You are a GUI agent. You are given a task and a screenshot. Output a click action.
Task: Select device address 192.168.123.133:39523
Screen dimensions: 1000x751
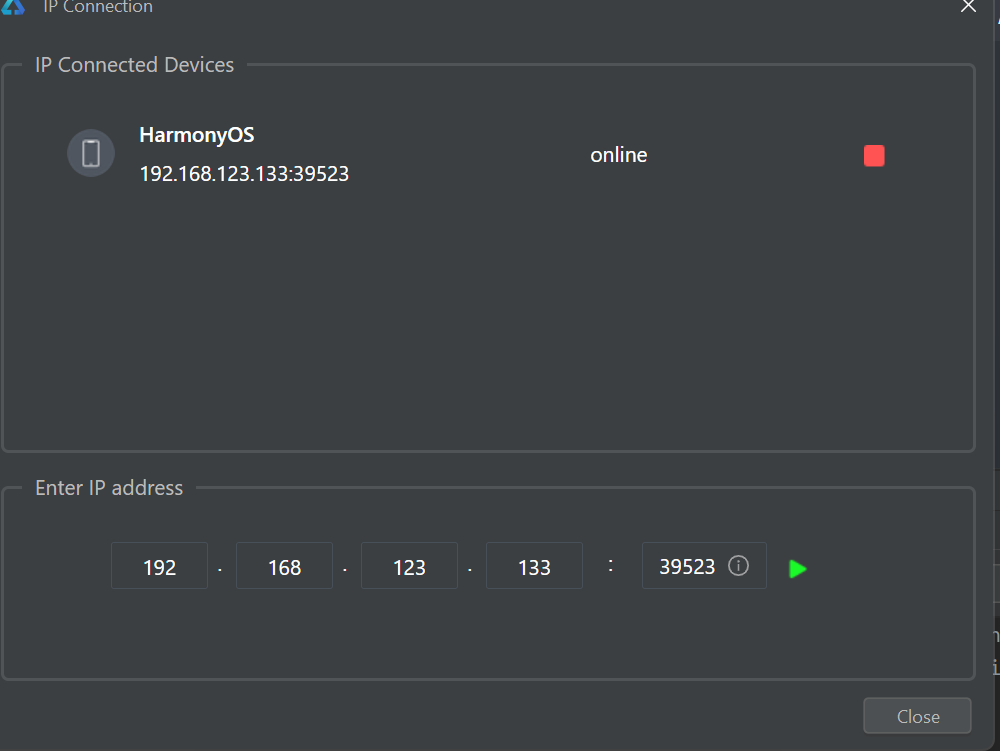244,174
